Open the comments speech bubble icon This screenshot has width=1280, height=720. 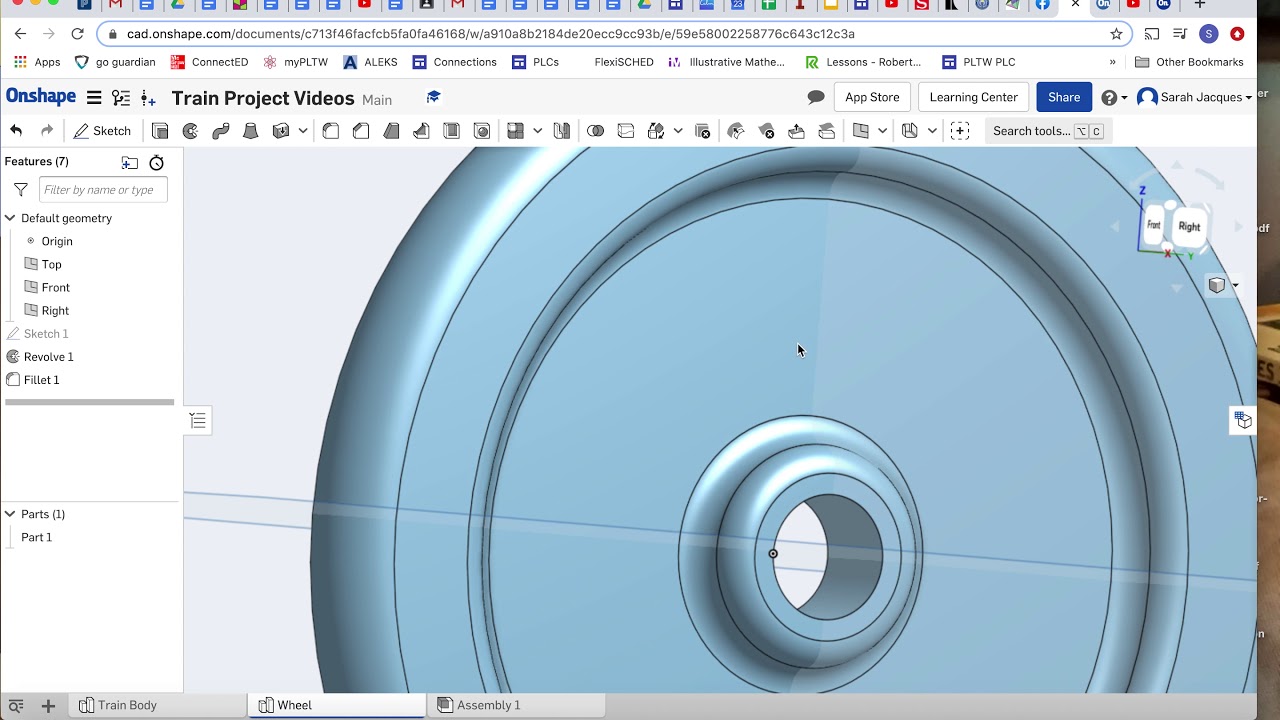[816, 97]
